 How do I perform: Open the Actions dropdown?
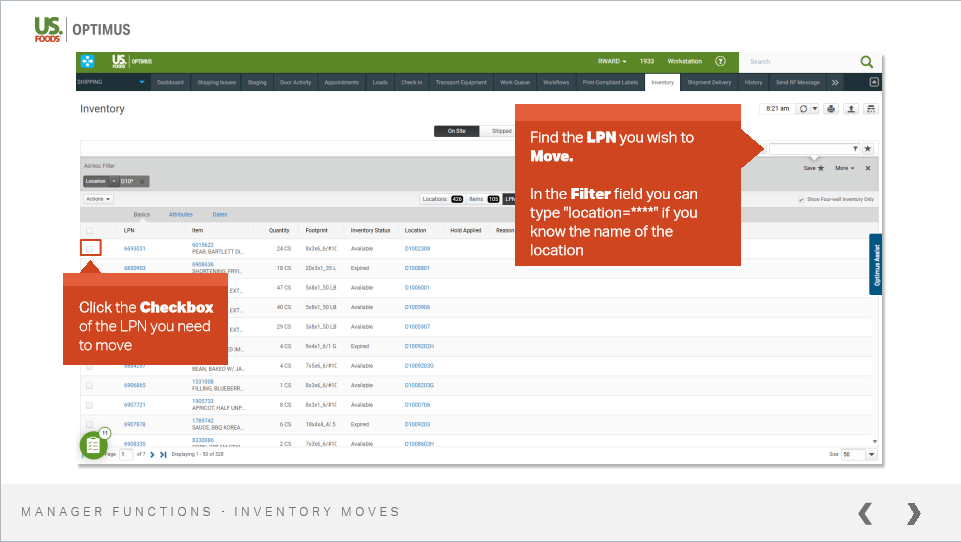98,199
